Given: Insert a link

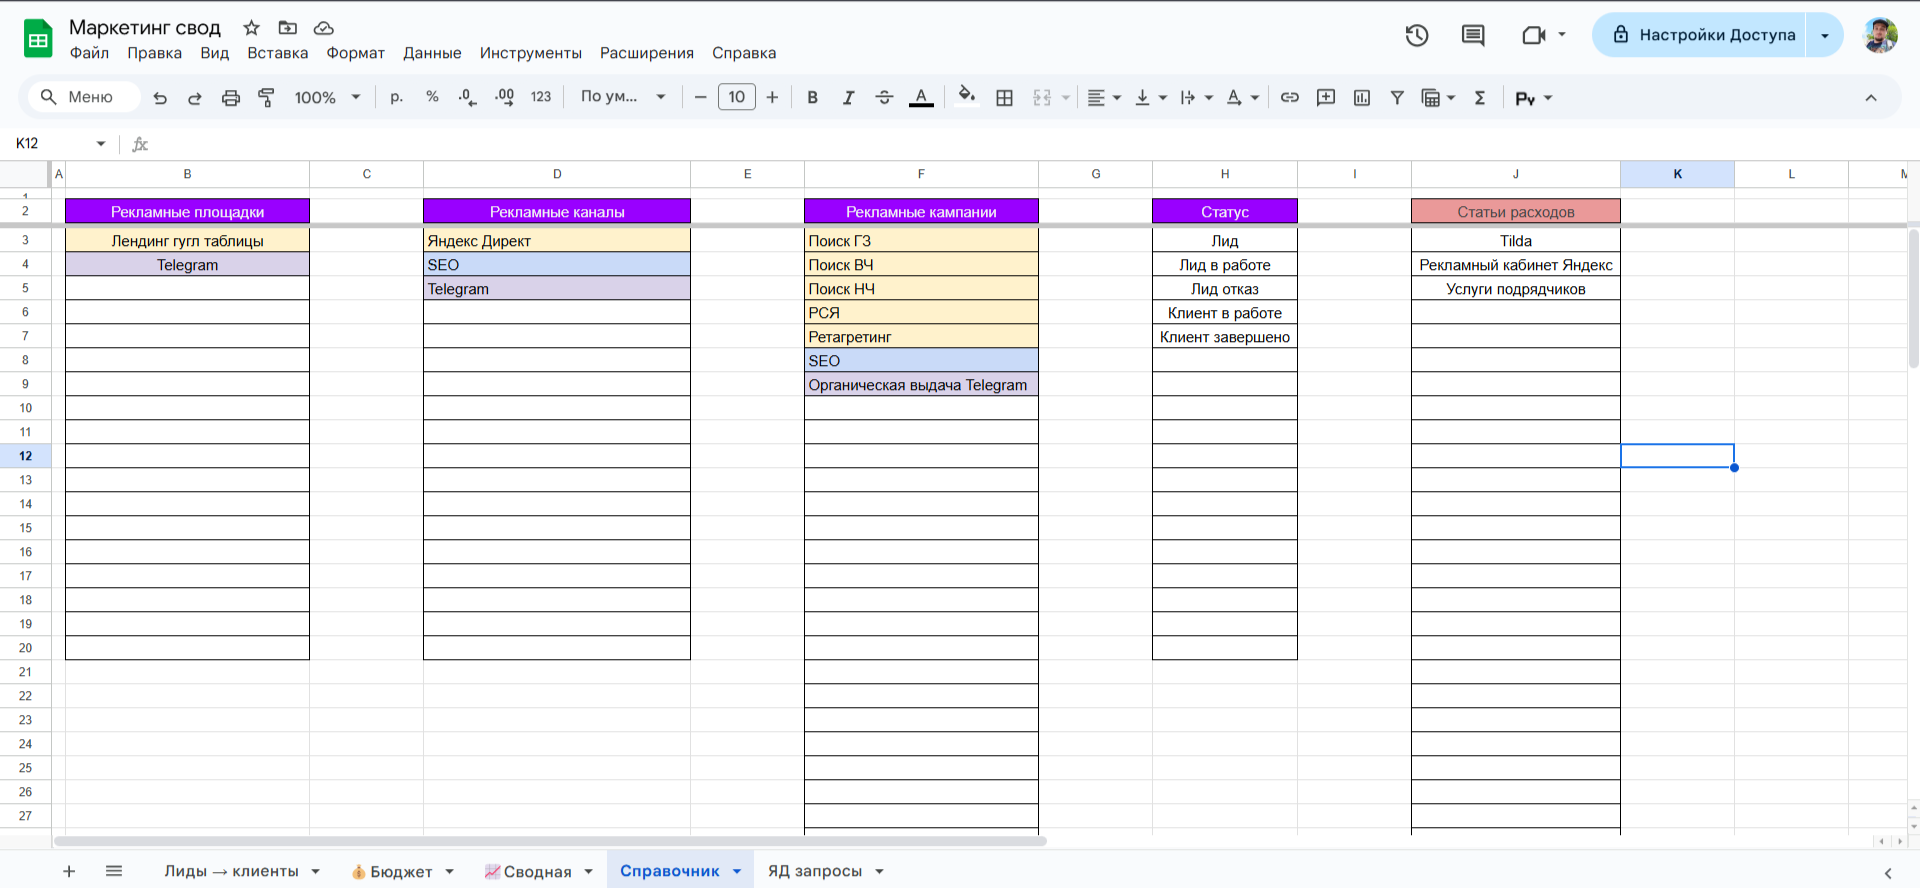Looking at the screenshot, I should click(1290, 98).
